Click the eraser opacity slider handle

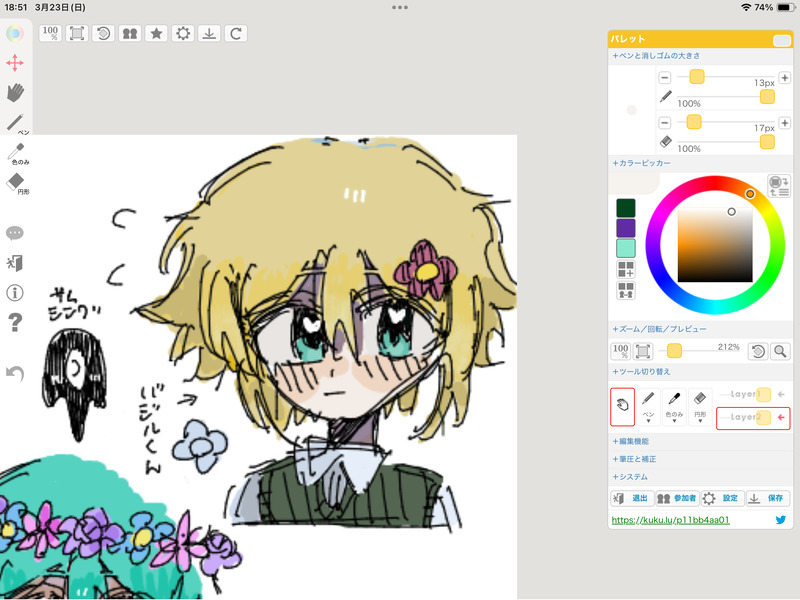coord(767,142)
